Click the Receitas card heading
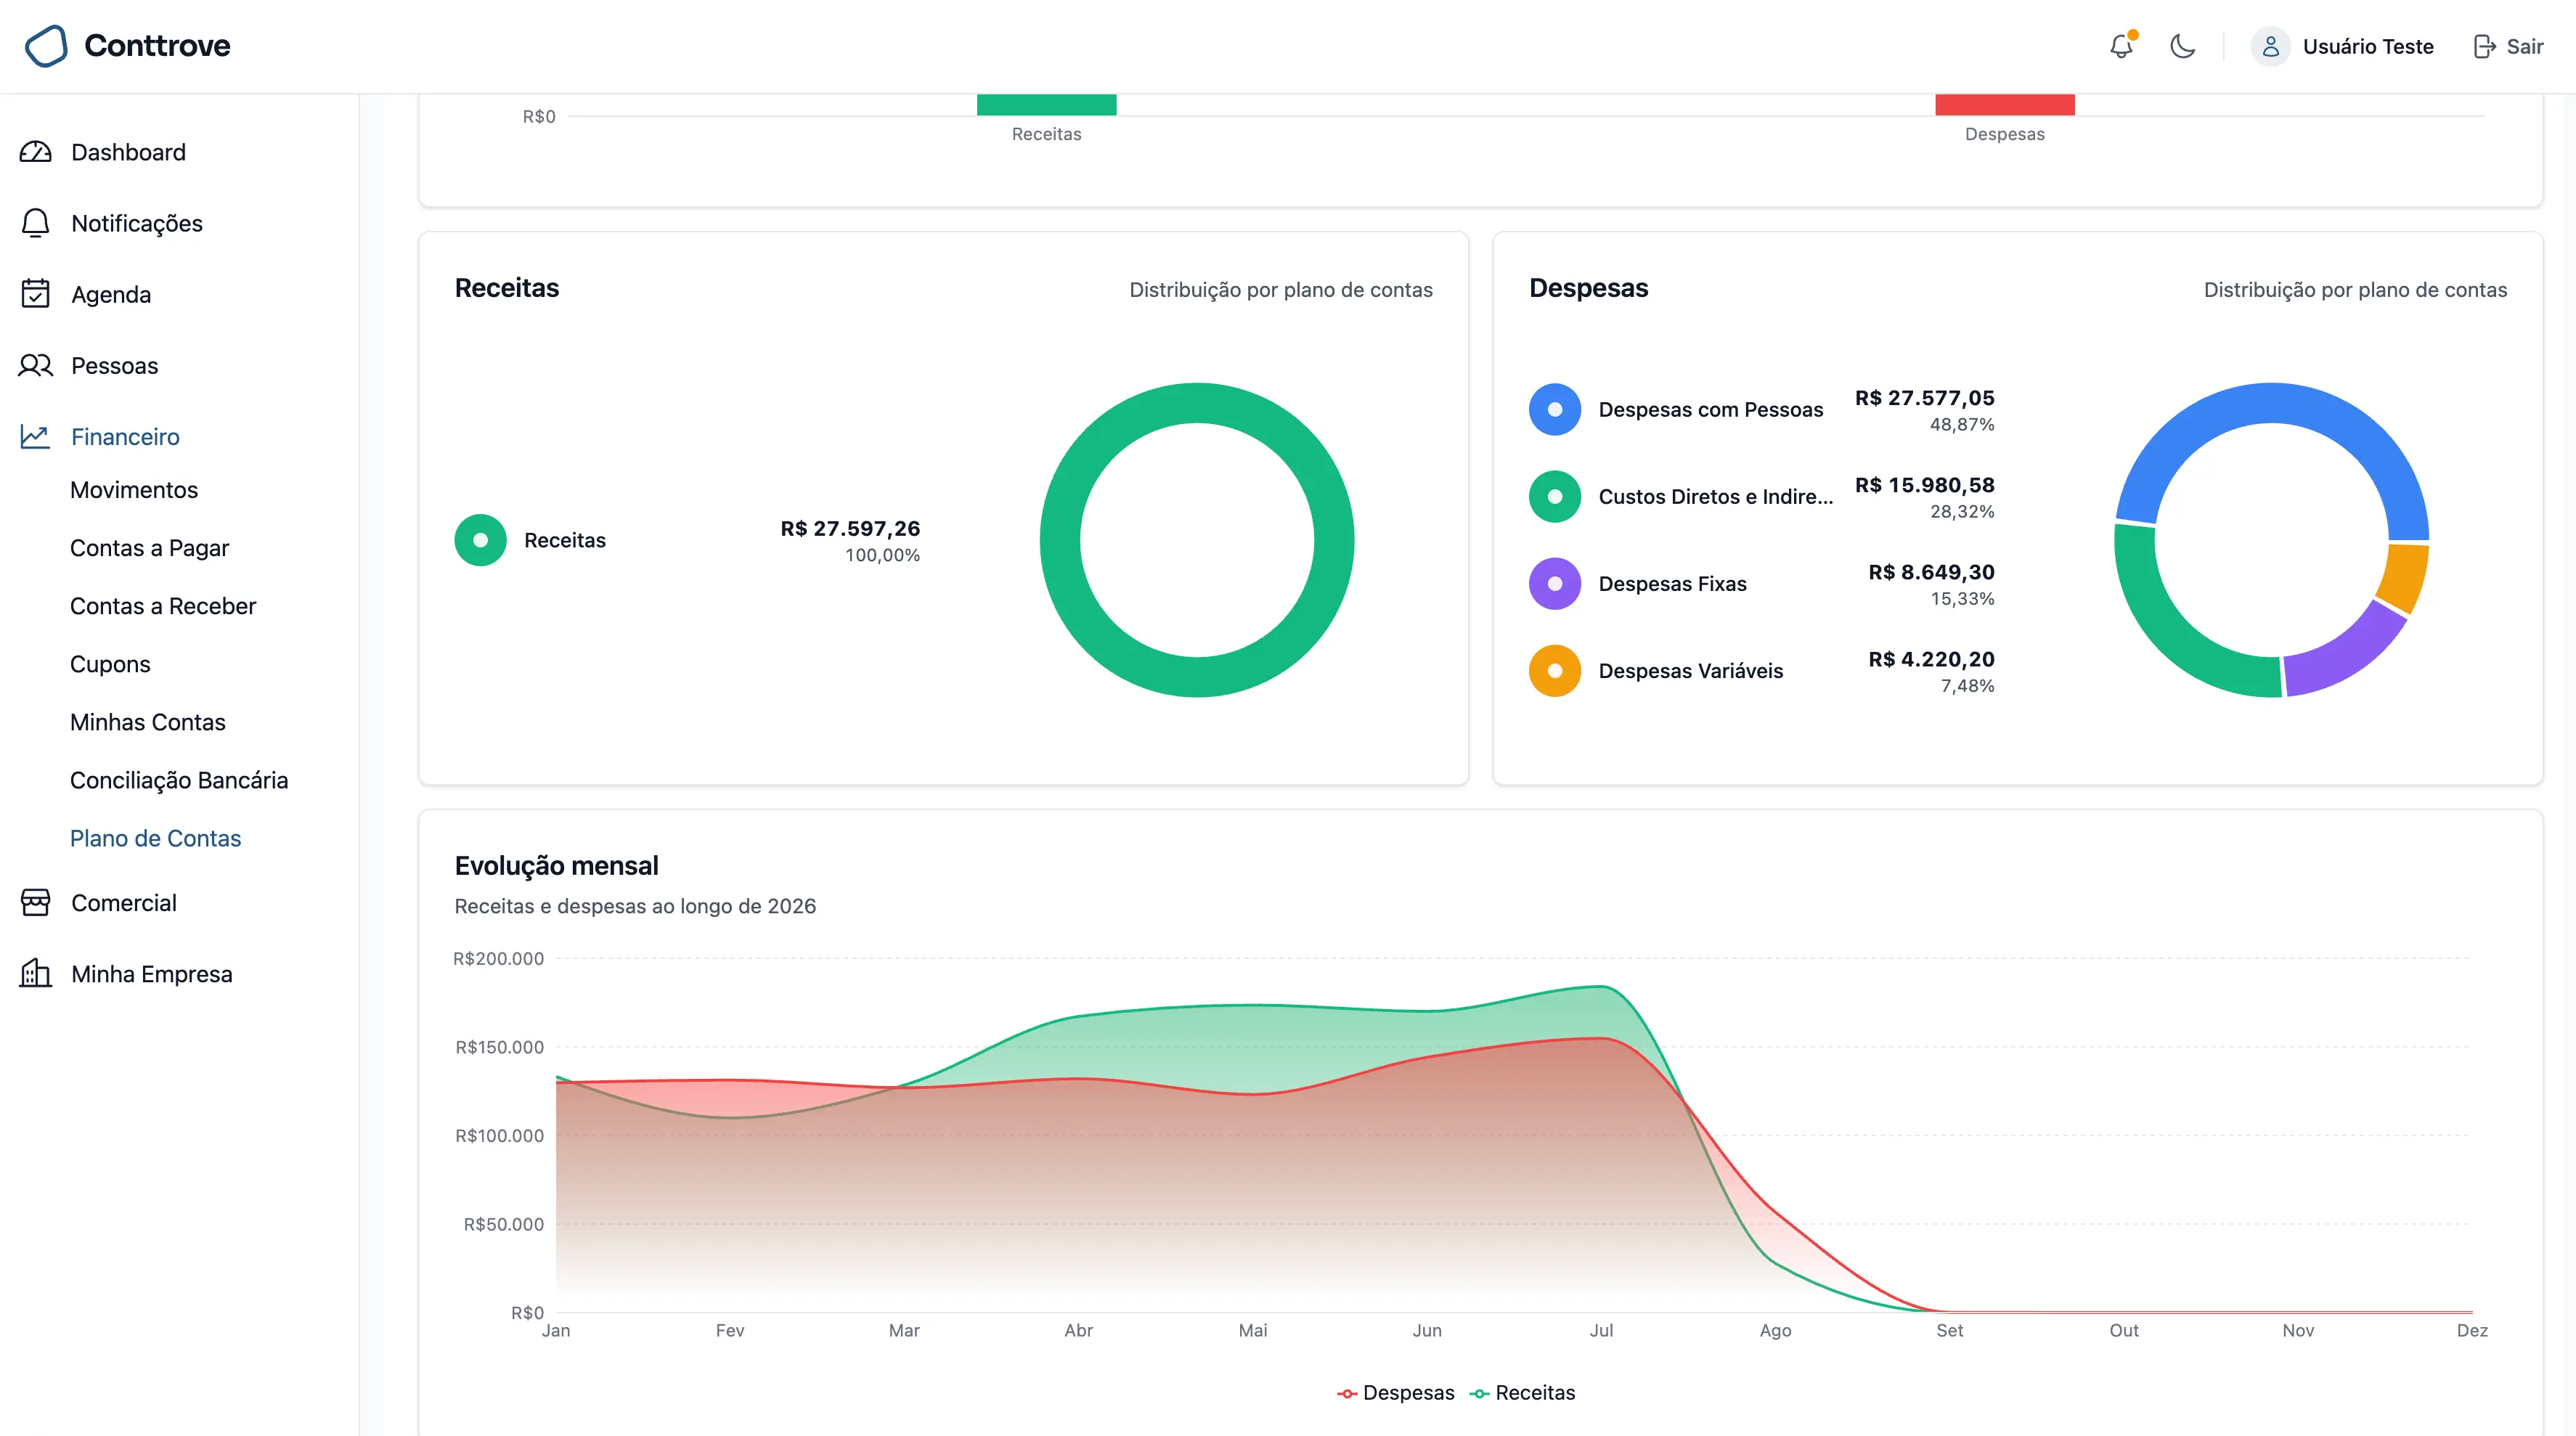Viewport: 2576px width, 1436px height. click(507, 288)
